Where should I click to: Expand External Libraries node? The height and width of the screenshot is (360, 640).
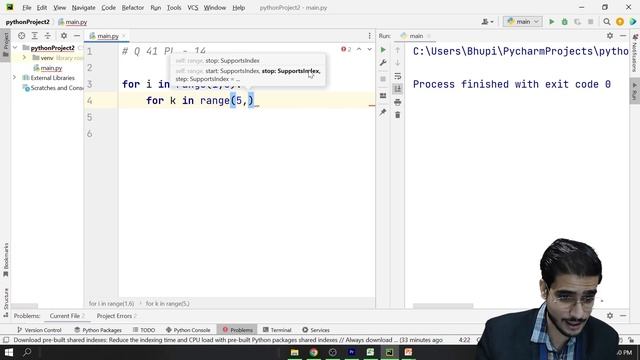tap(15, 78)
